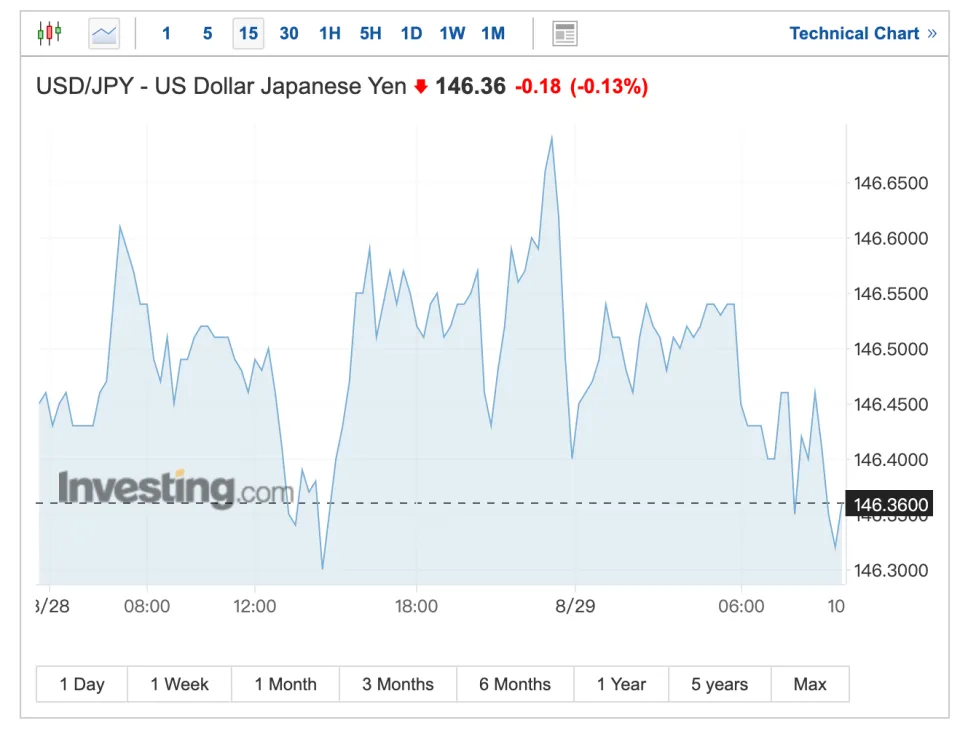Image resolution: width=960 pixels, height=731 pixels.
Task: Switch to 30 minute interval
Action: [289, 33]
